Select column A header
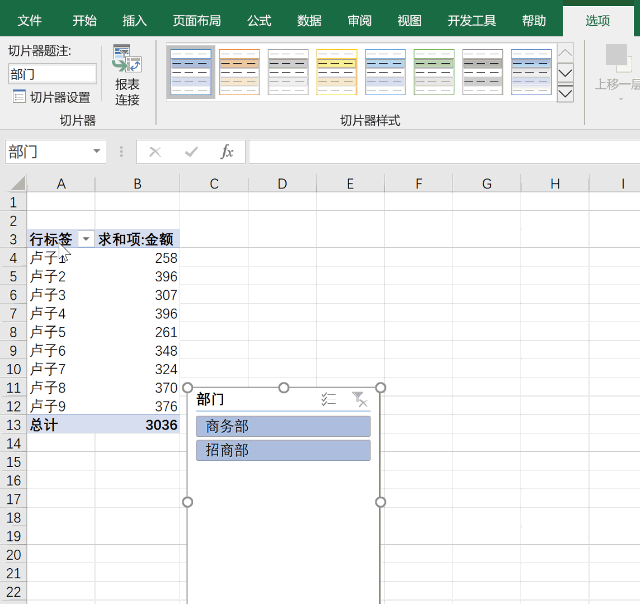 click(x=61, y=184)
